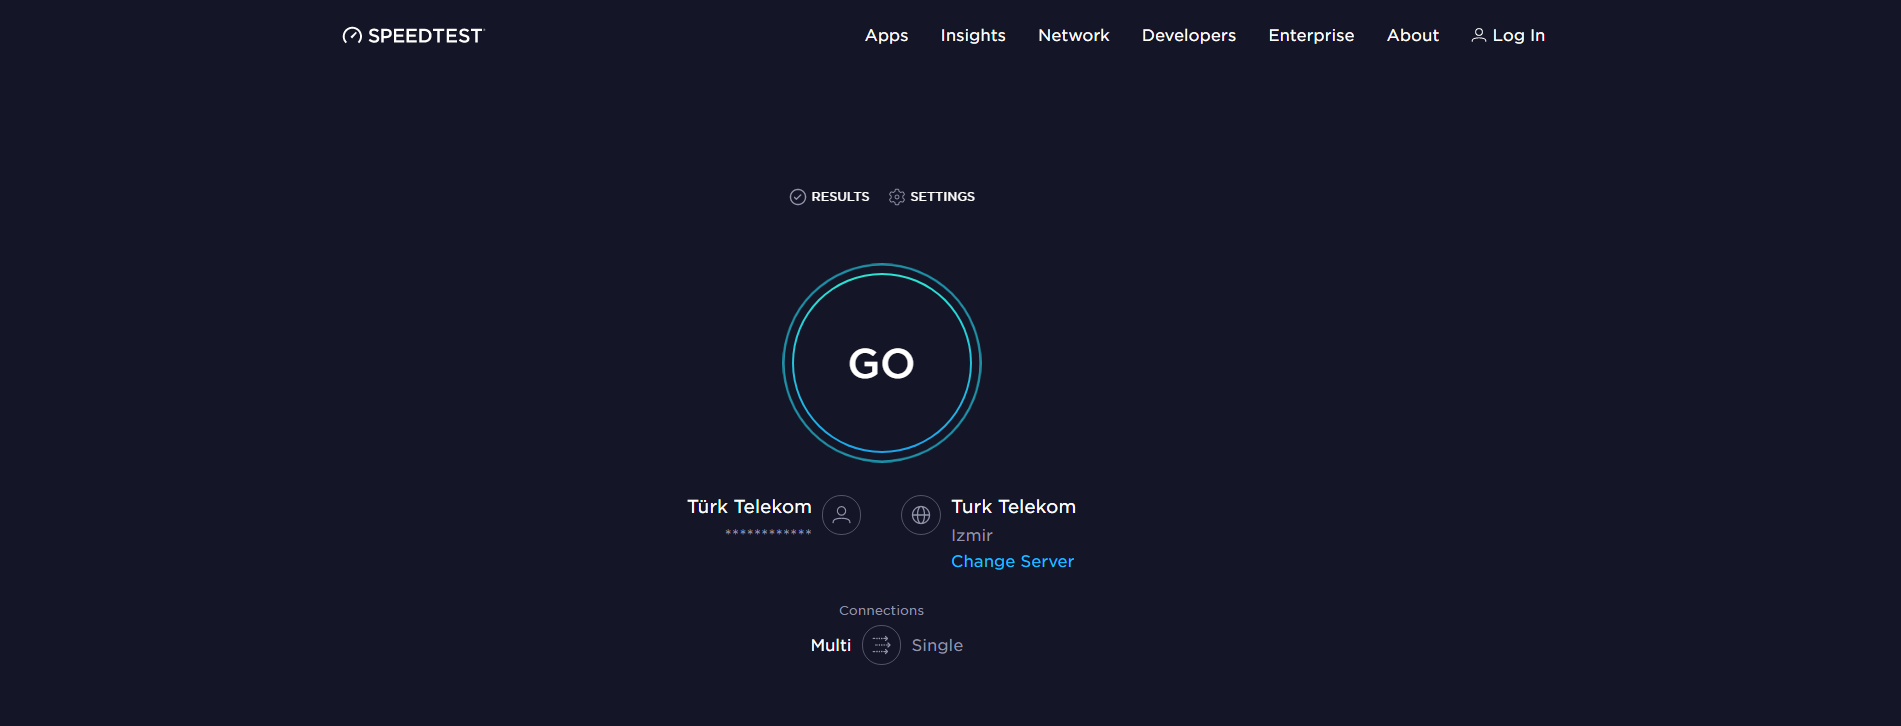This screenshot has width=1901, height=726.
Task: Open the Apps menu
Action: (x=886, y=36)
